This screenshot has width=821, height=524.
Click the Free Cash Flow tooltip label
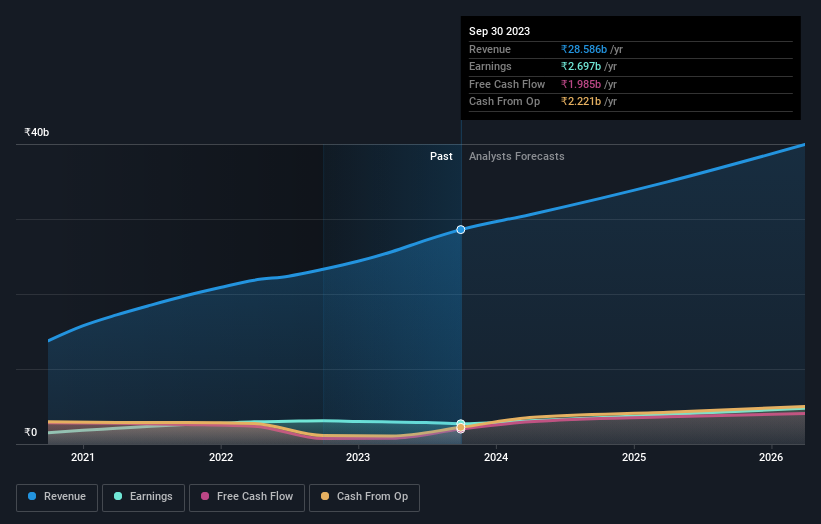[x=507, y=84]
